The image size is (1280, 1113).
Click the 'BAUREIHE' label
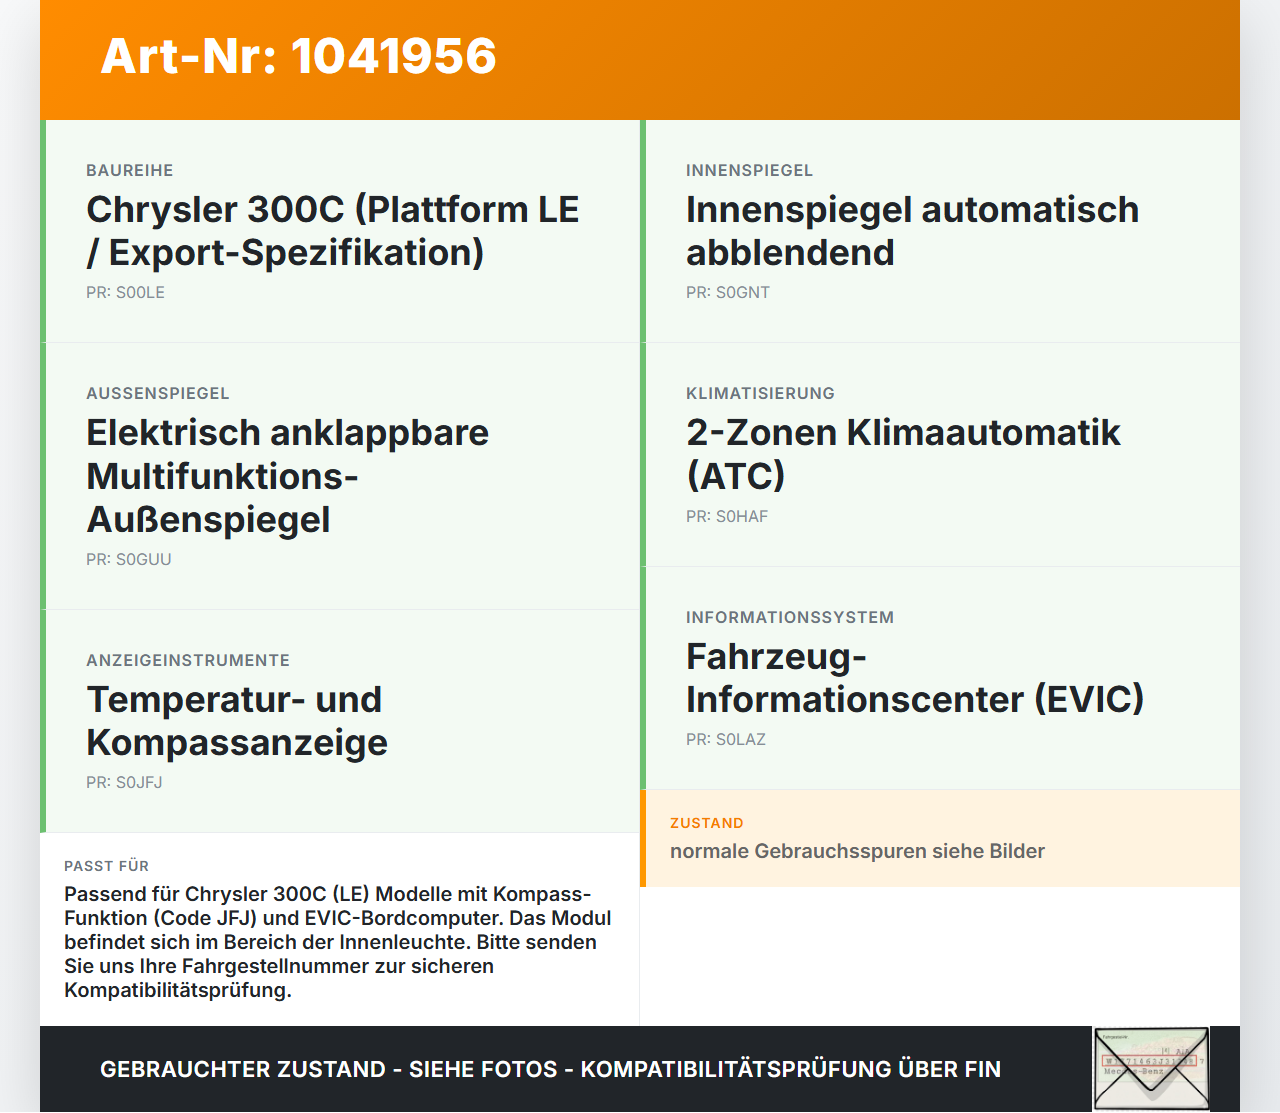click(x=130, y=171)
